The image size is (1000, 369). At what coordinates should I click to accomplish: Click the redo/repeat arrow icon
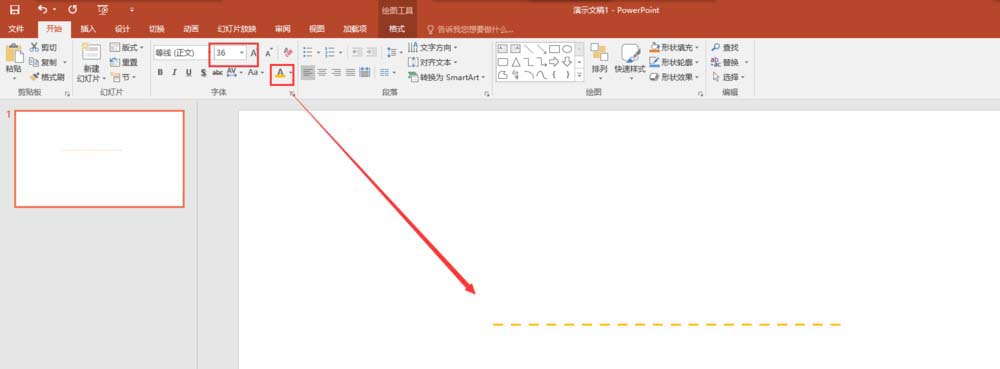(x=72, y=10)
